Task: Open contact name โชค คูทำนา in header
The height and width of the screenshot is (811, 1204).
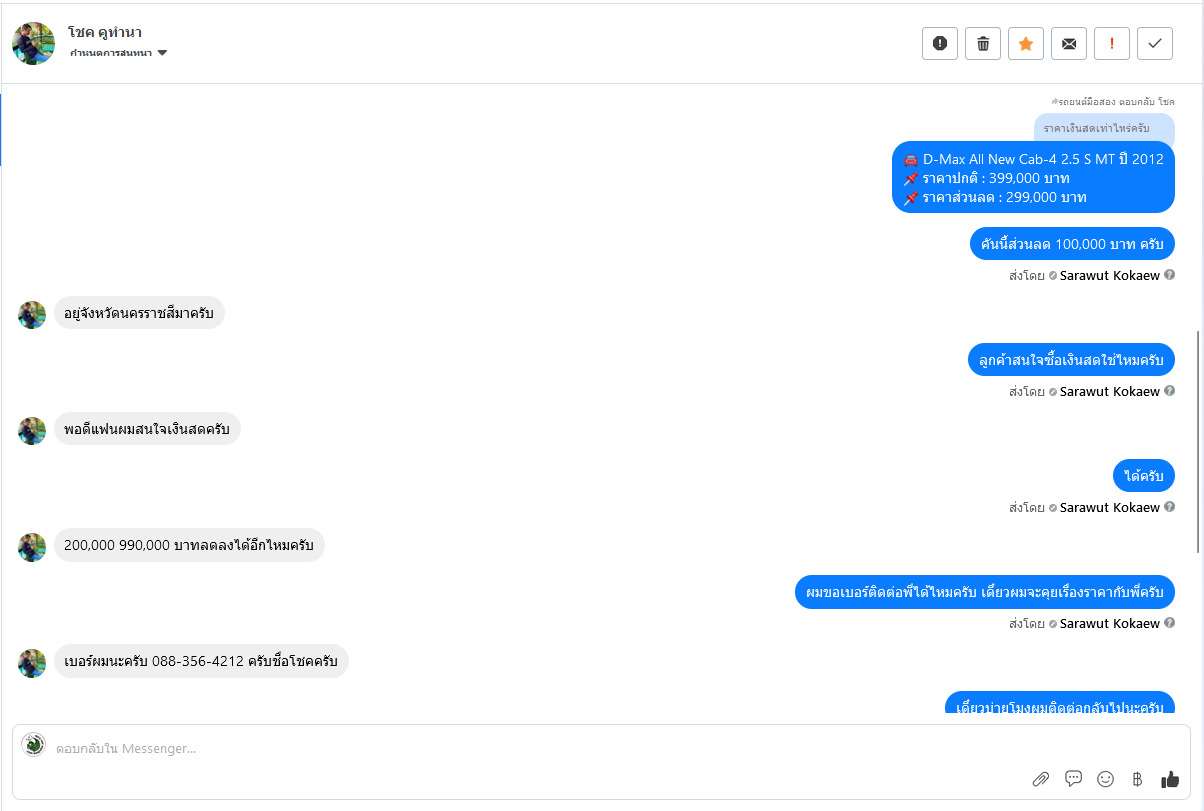Action: (105, 32)
